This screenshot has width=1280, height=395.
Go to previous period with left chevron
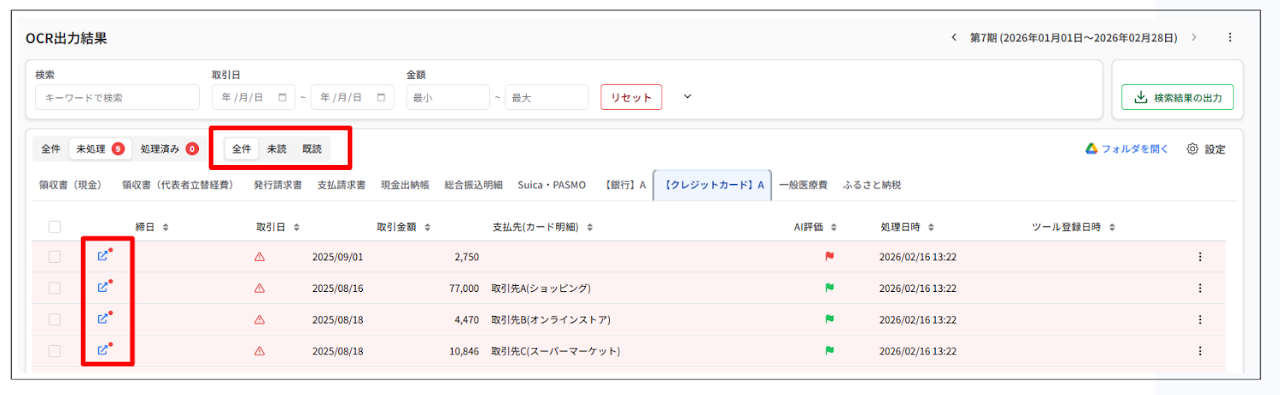[x=954, y=38]
